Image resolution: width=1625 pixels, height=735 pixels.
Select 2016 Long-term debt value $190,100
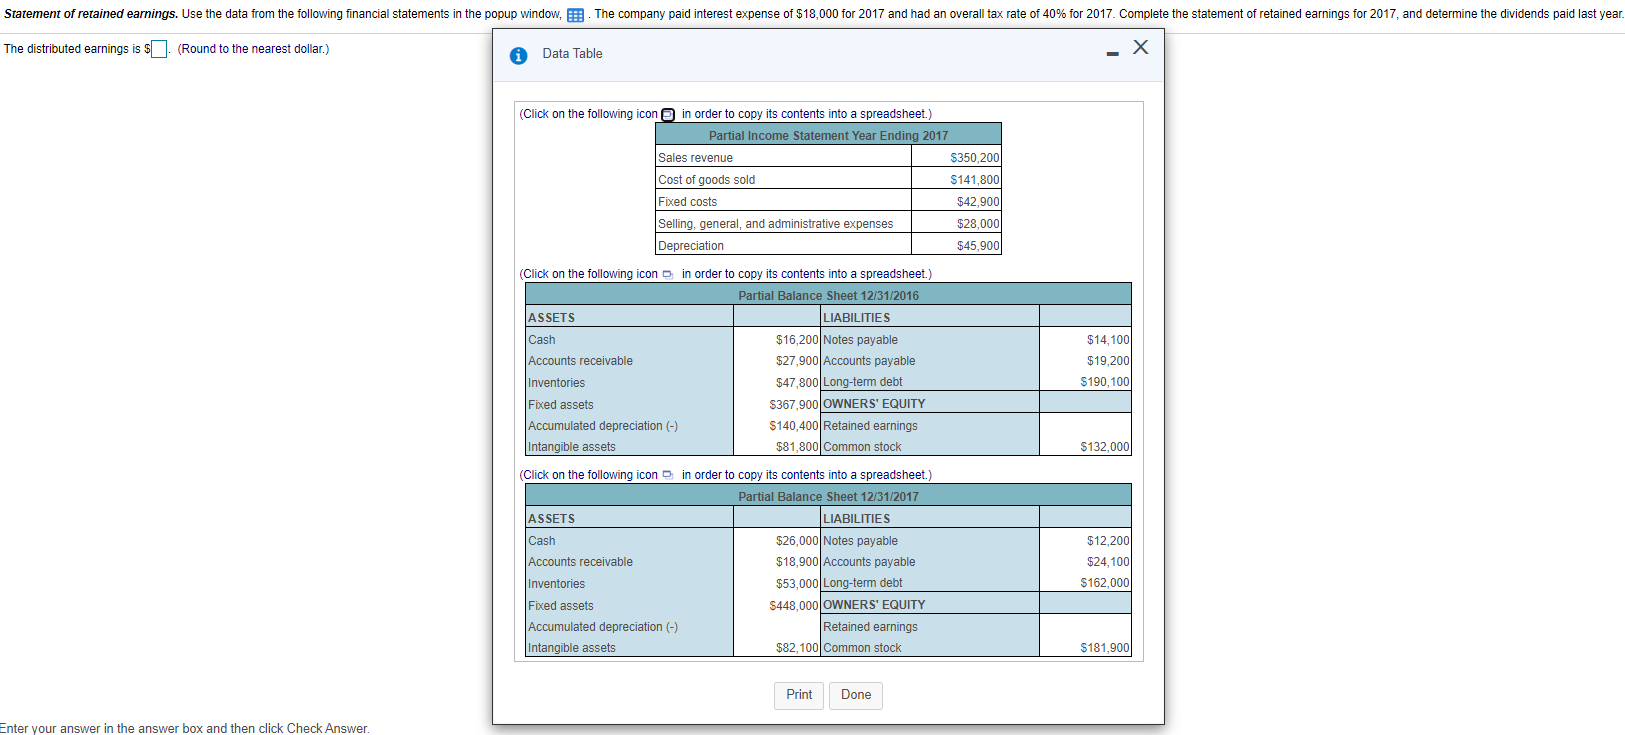[x=1105, y=382]
